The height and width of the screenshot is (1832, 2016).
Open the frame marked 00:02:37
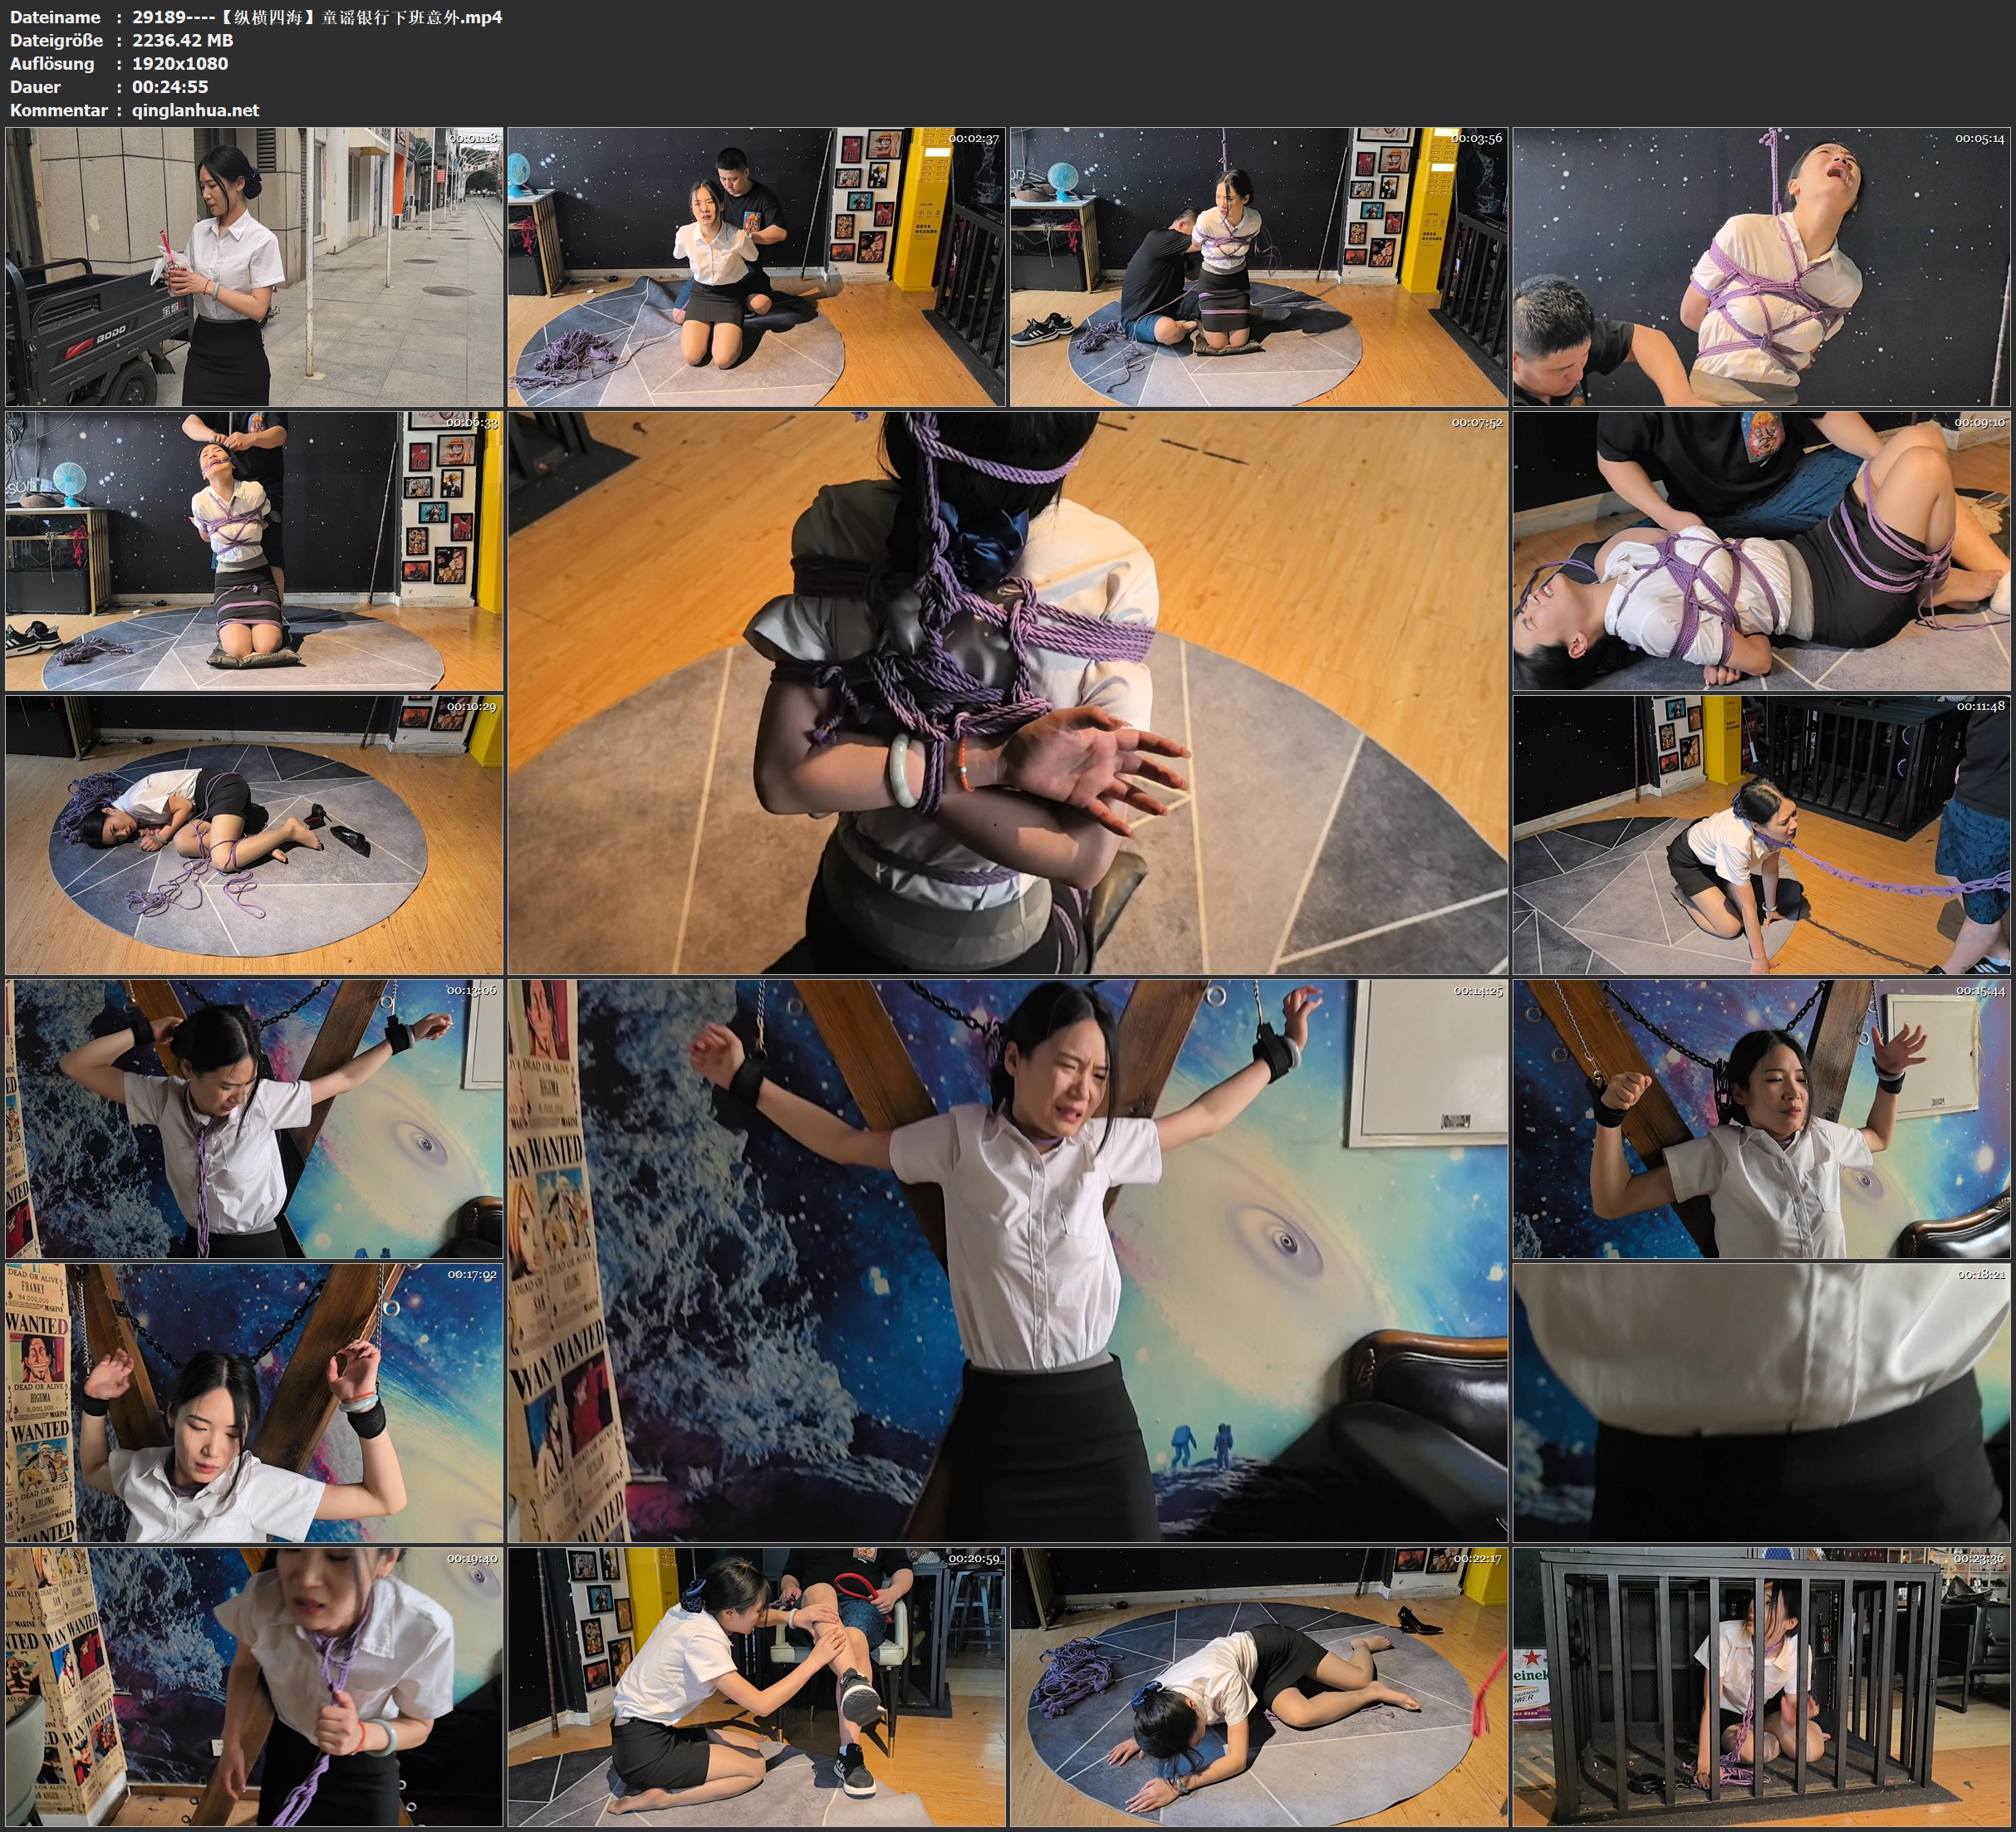coord(756,266)
